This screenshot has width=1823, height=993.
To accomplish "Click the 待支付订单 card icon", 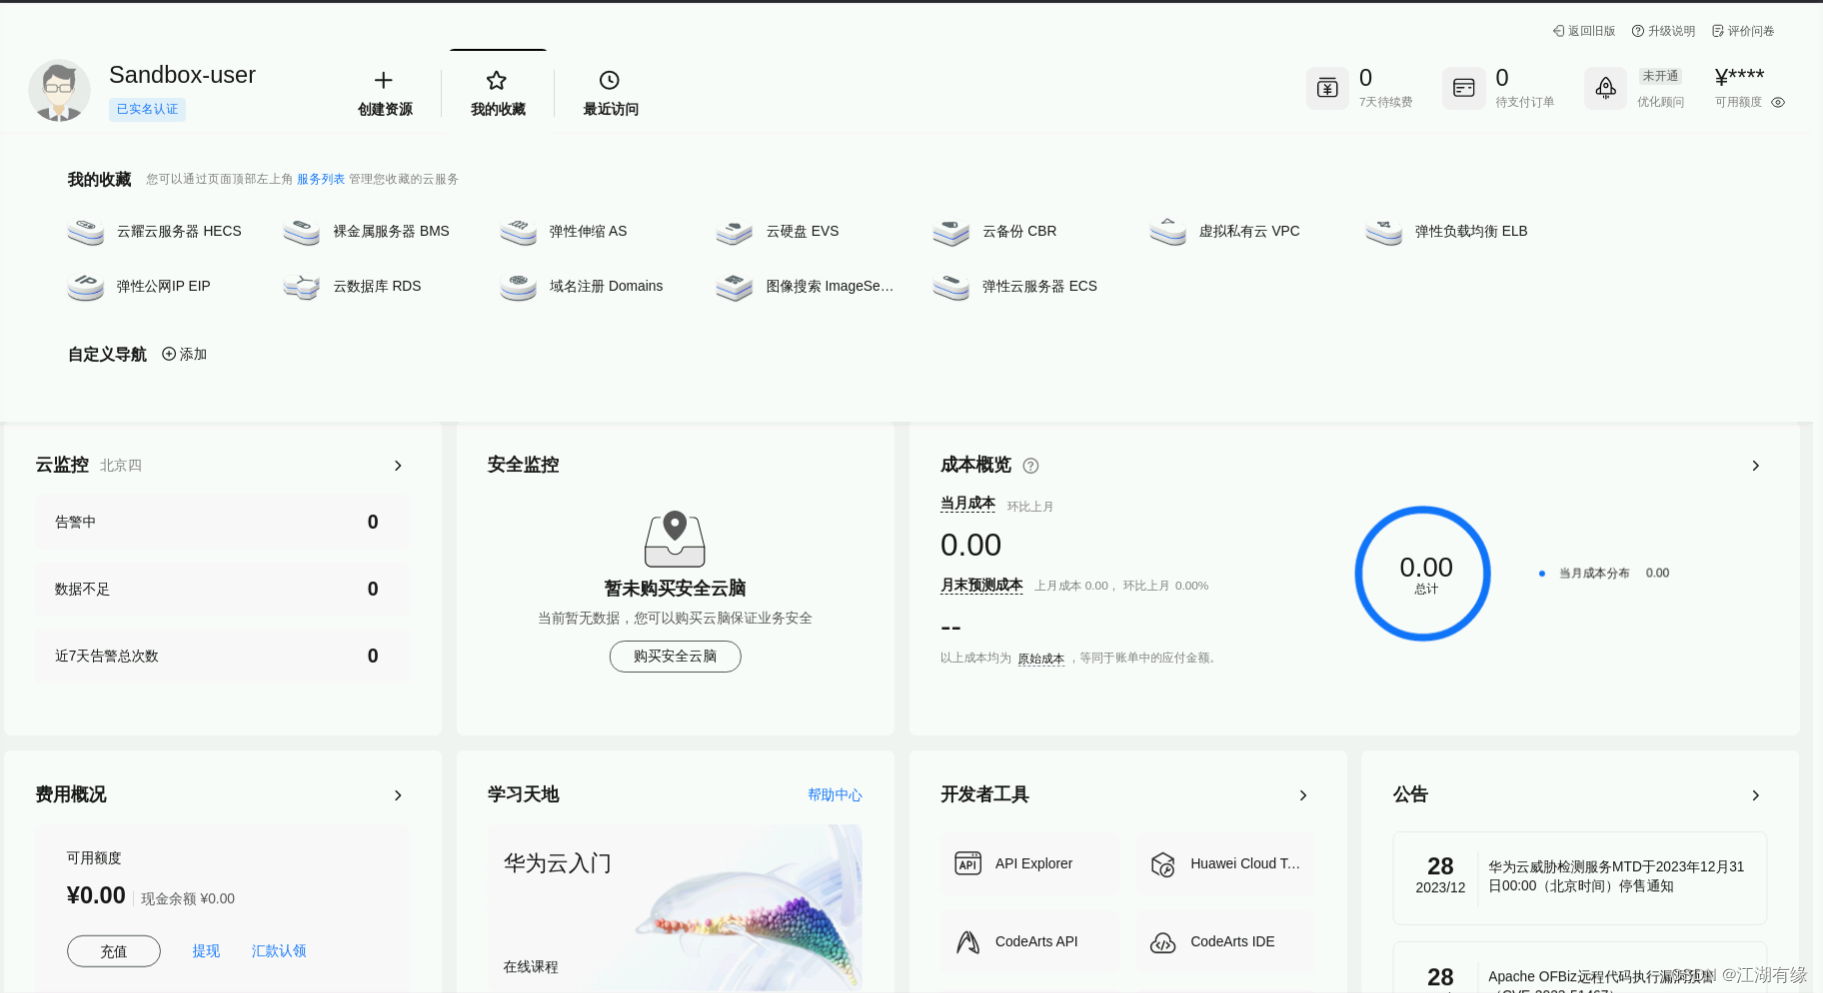I will tap(1463, 88).
